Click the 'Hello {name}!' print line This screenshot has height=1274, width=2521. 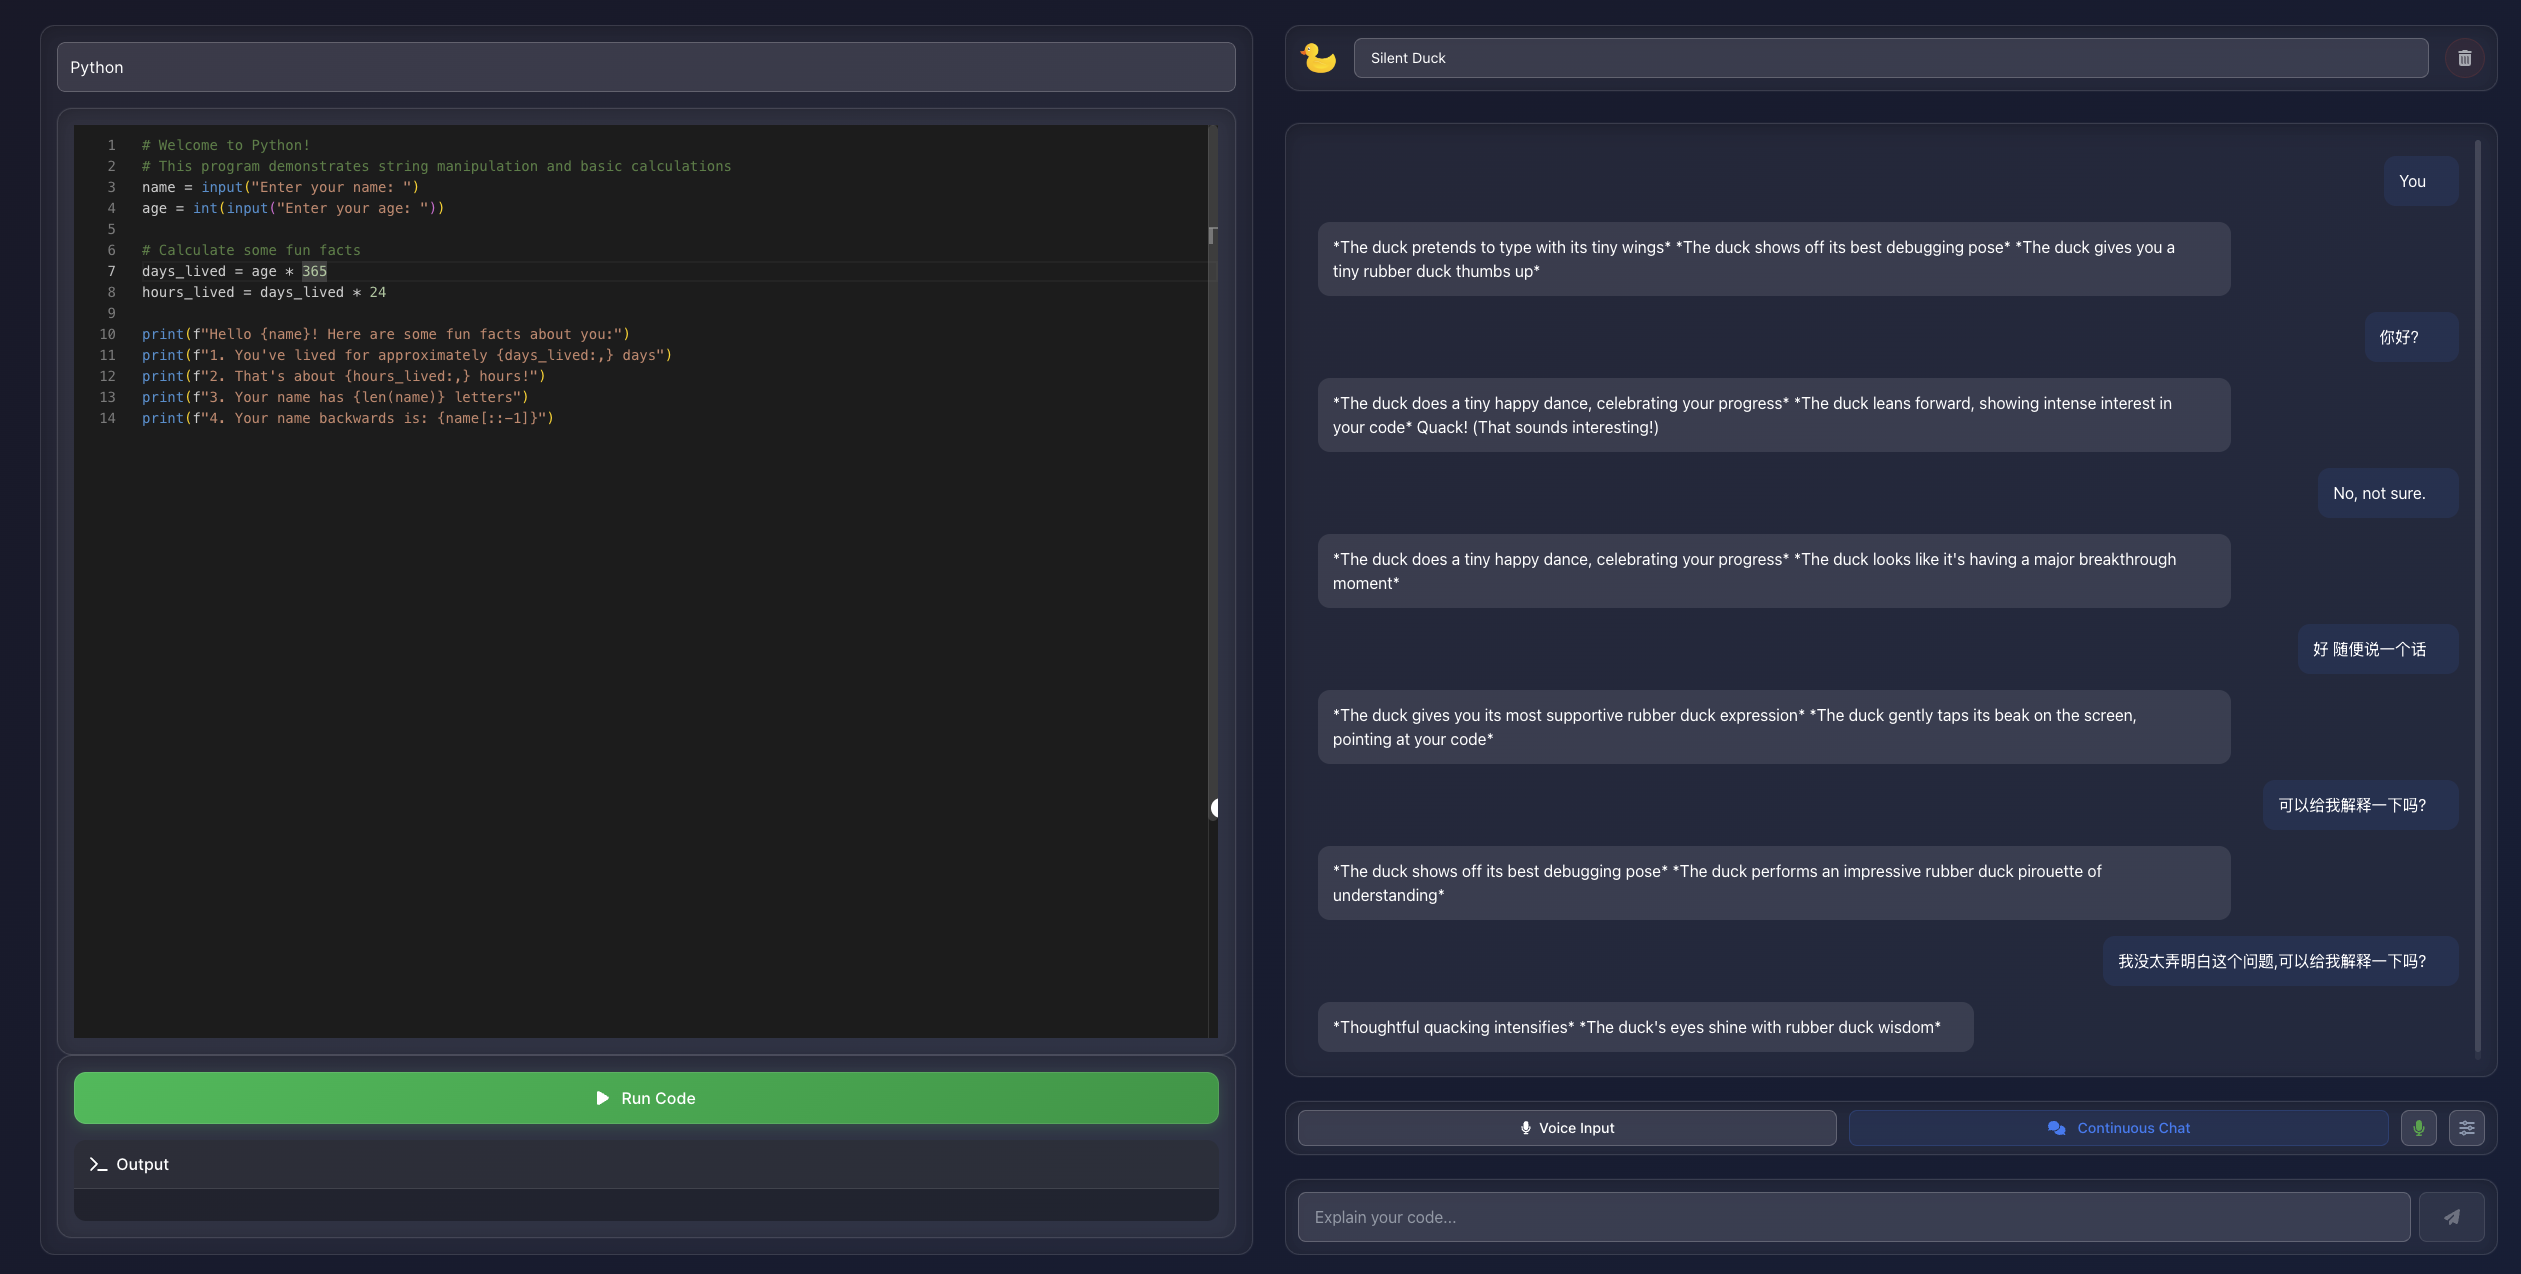click(386, 334)
